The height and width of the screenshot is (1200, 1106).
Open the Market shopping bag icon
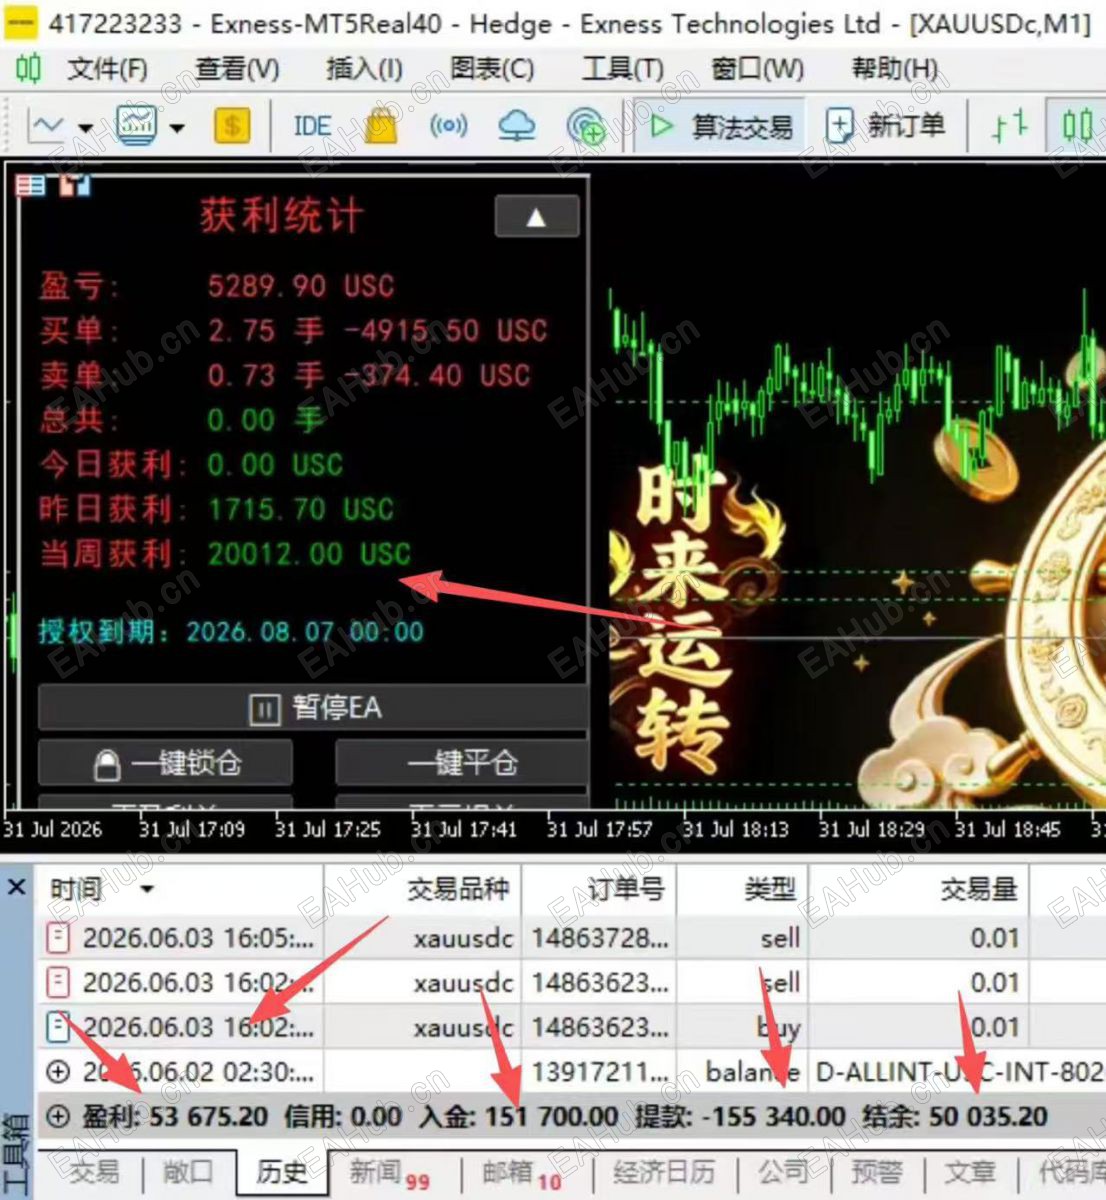[380, 125]
